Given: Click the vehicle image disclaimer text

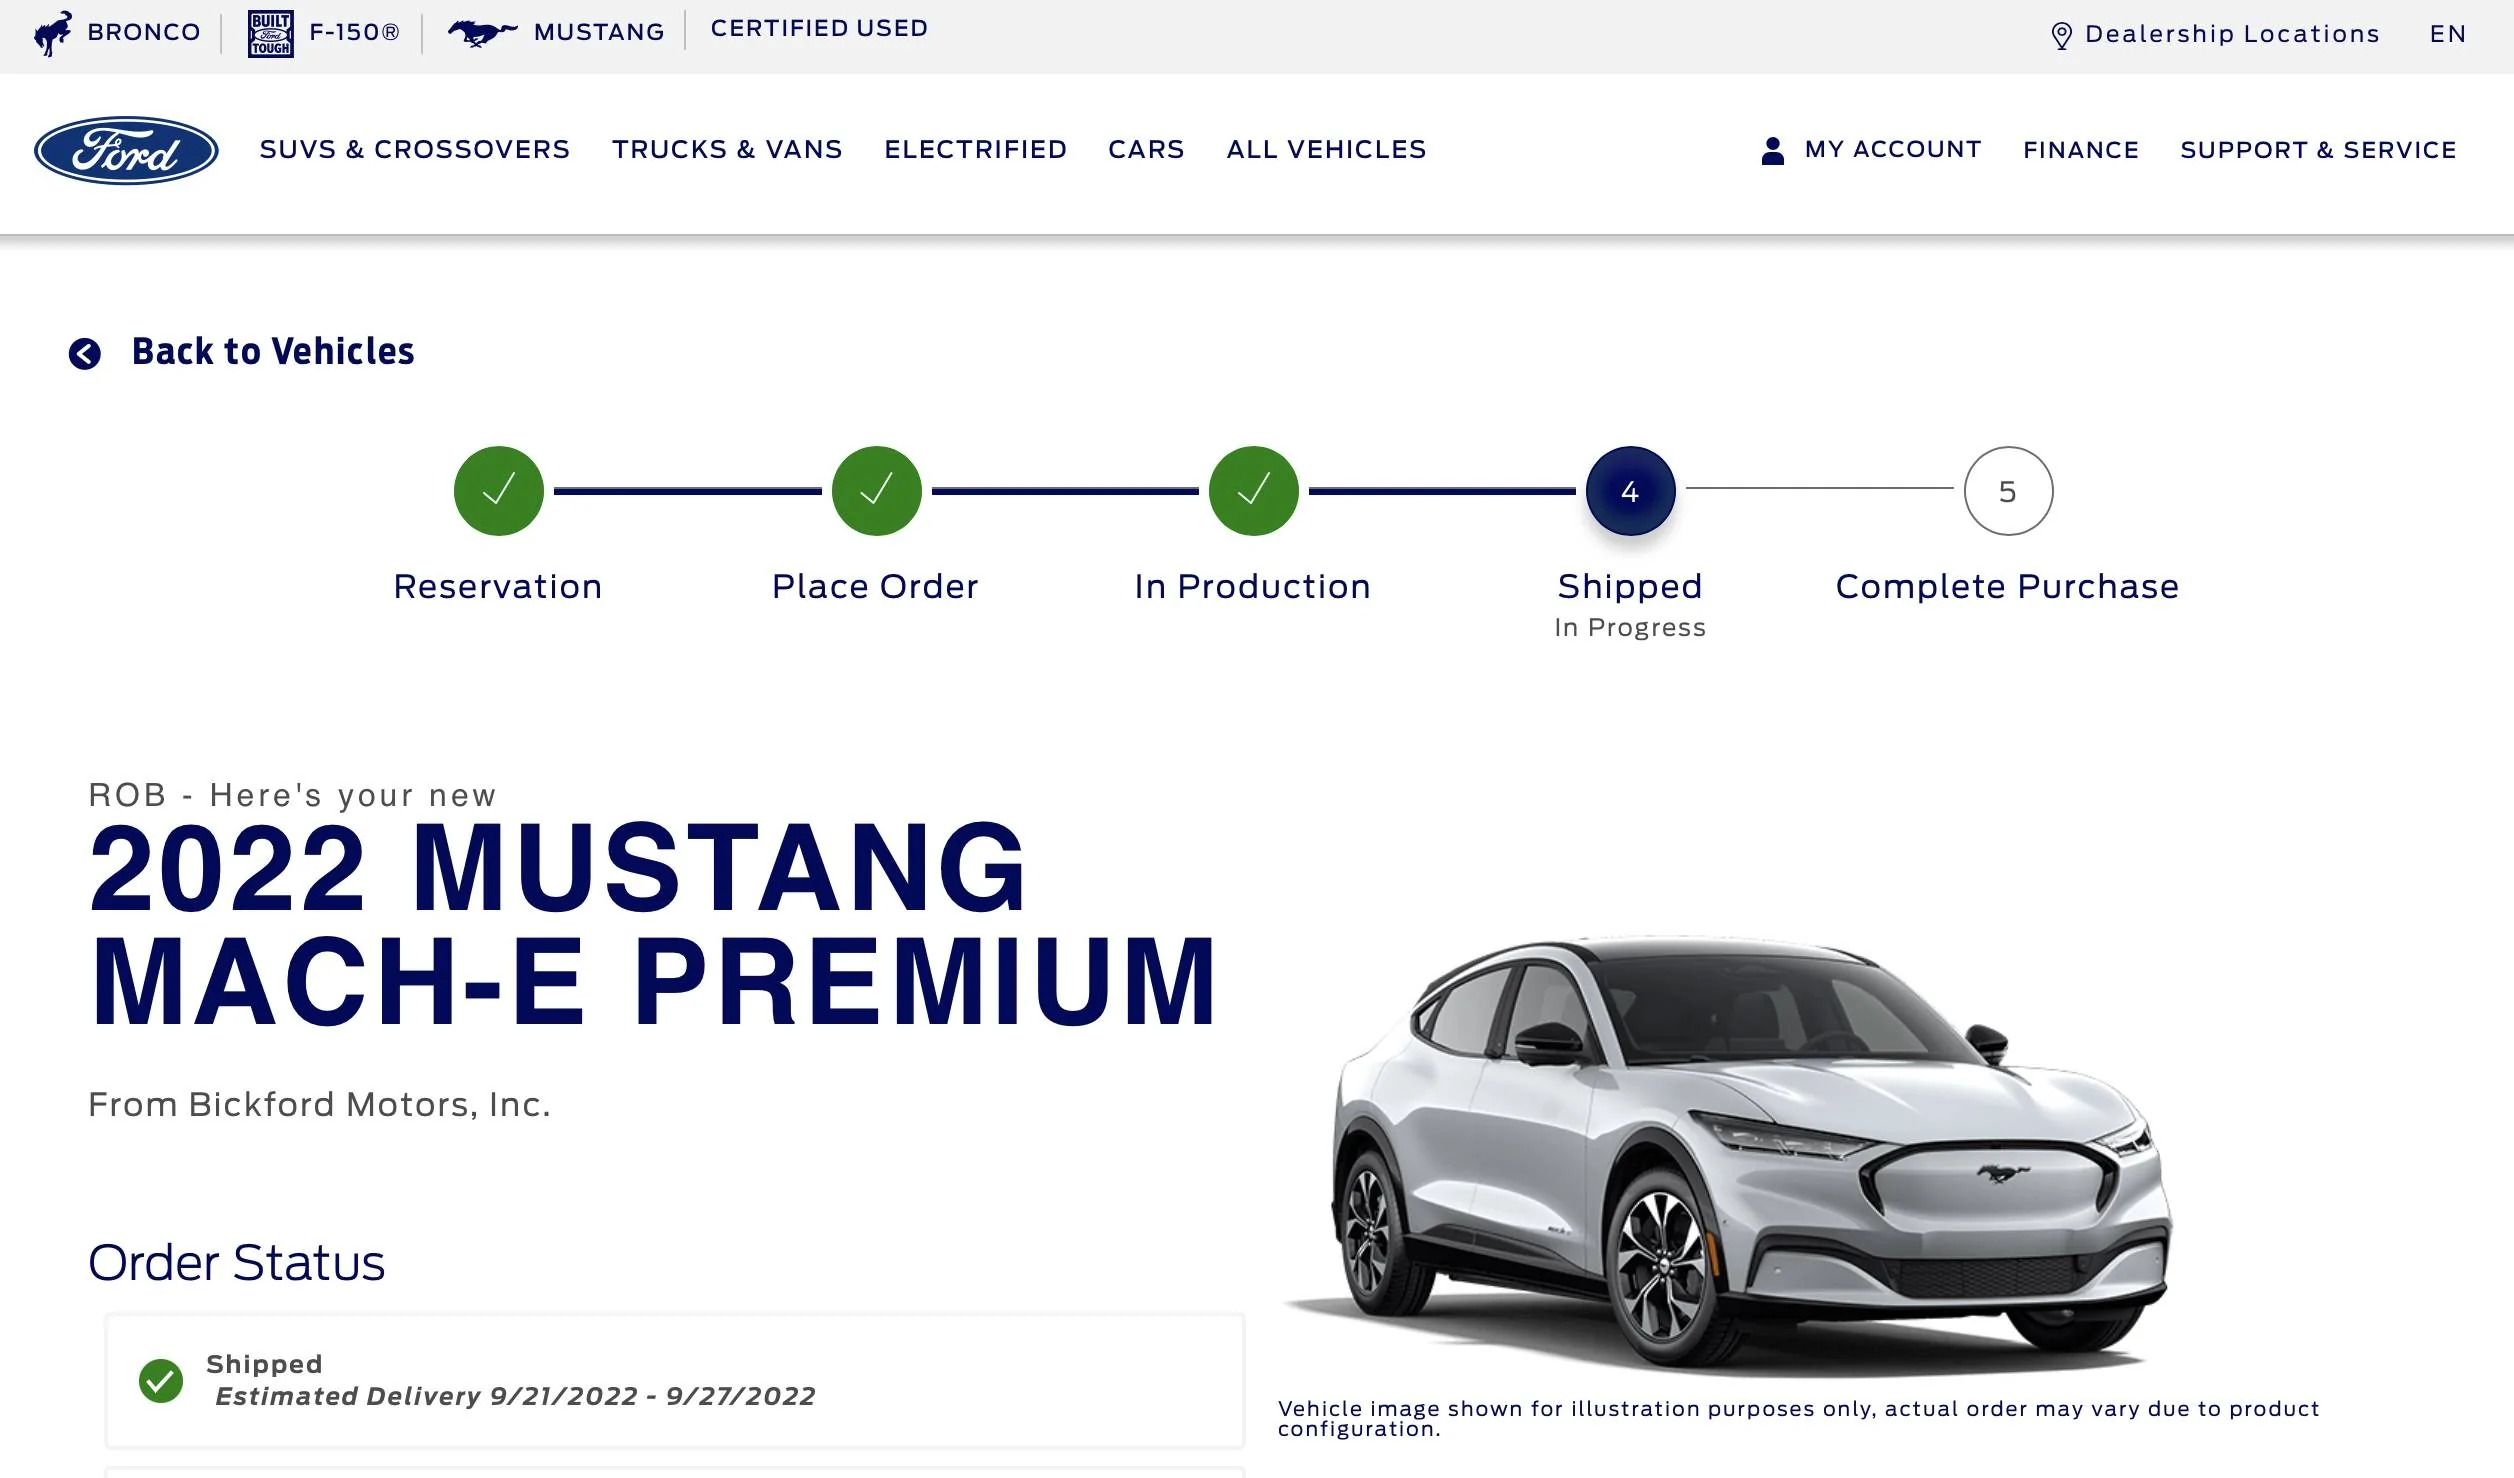Looking at the screenshot, I should (1798, 1418).
